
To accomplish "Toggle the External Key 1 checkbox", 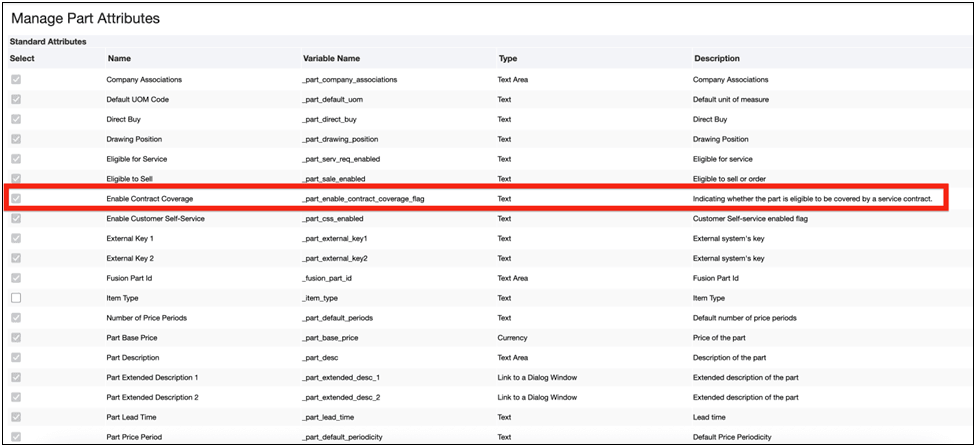I will pyautogui.click(x=16, y=238).
